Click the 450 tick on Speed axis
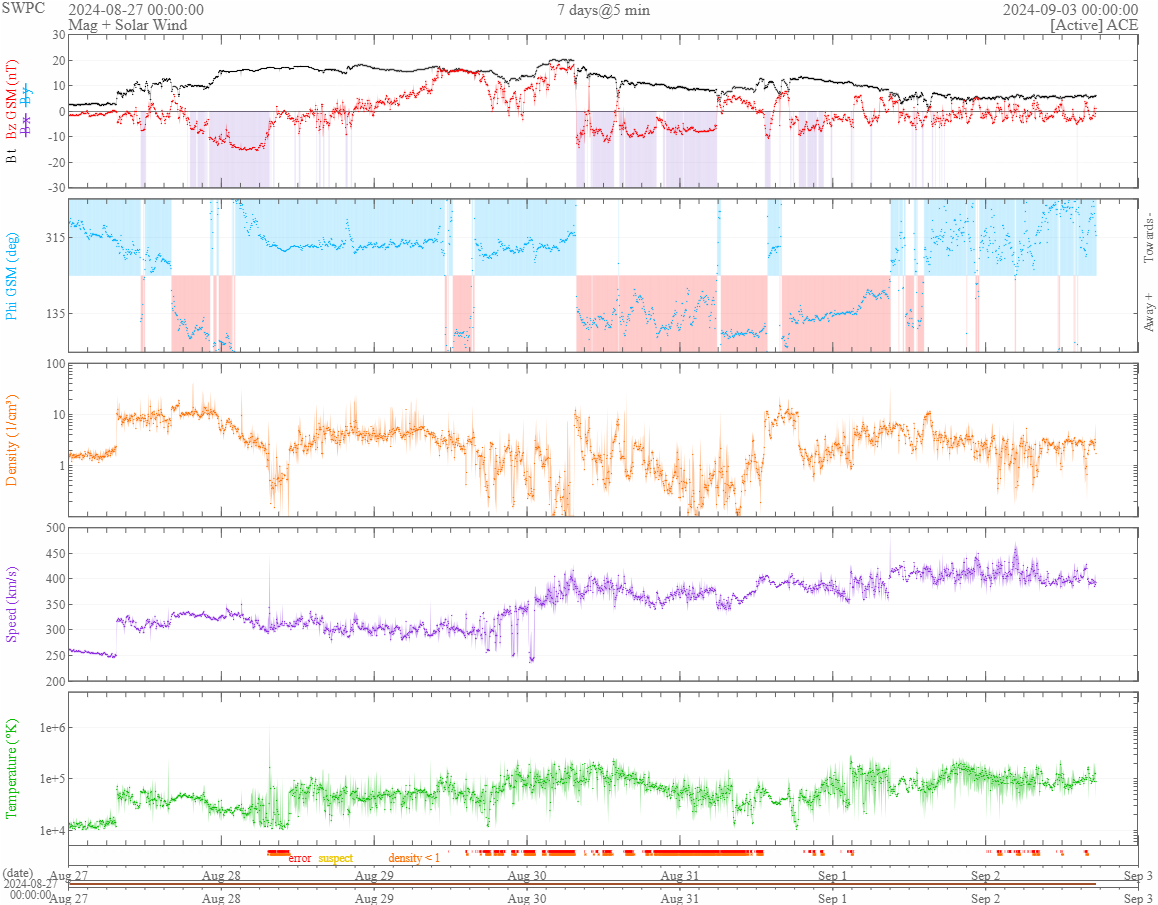This screenshot has width=1158, height=905. (56, 554)
